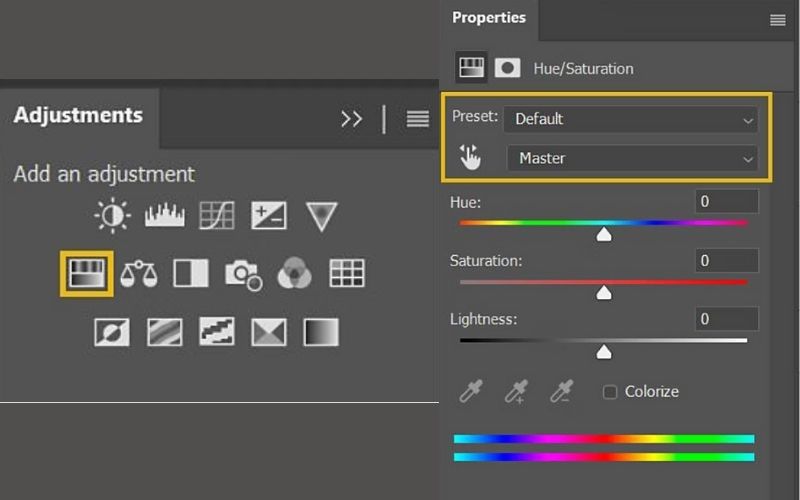Click the 'Saturation:' label
800x500 pixels.
click(486, 261)
